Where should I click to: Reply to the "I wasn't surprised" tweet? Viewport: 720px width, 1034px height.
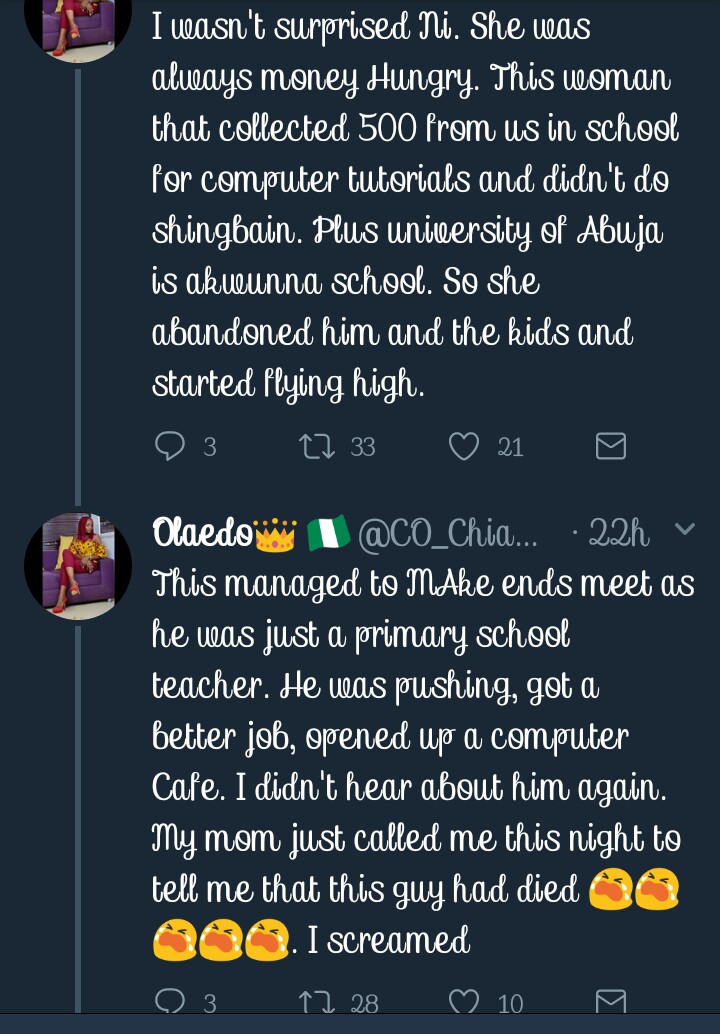pos(170,446)
